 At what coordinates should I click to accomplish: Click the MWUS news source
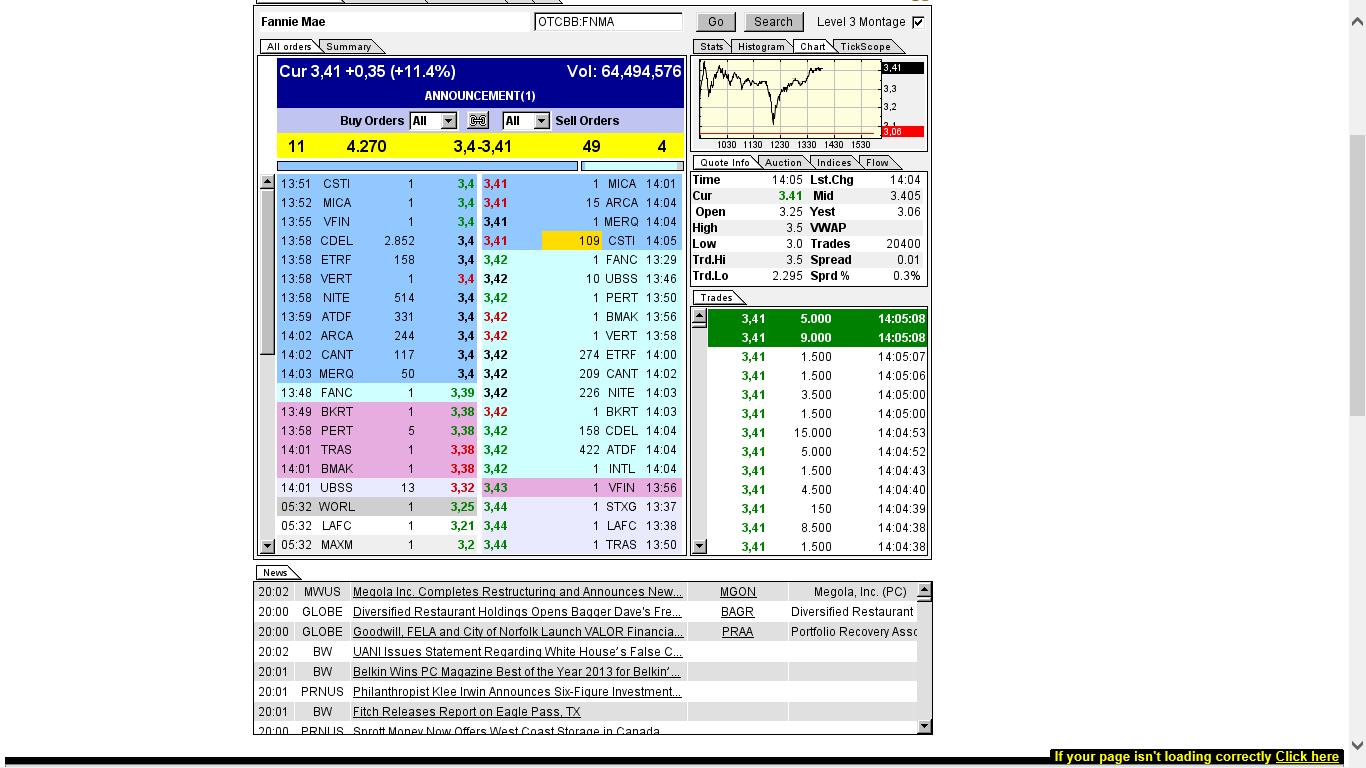pyautogui.click(x=322, y=592)
